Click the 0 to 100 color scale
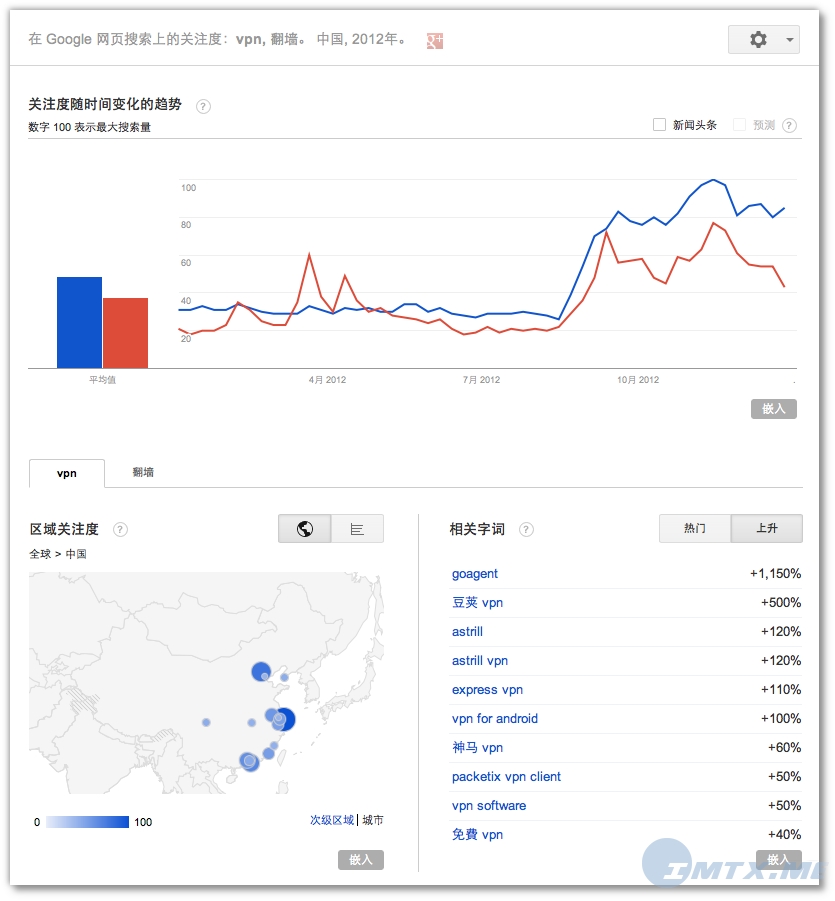This screenshot has width=835, height=901. tap(87, 822)
